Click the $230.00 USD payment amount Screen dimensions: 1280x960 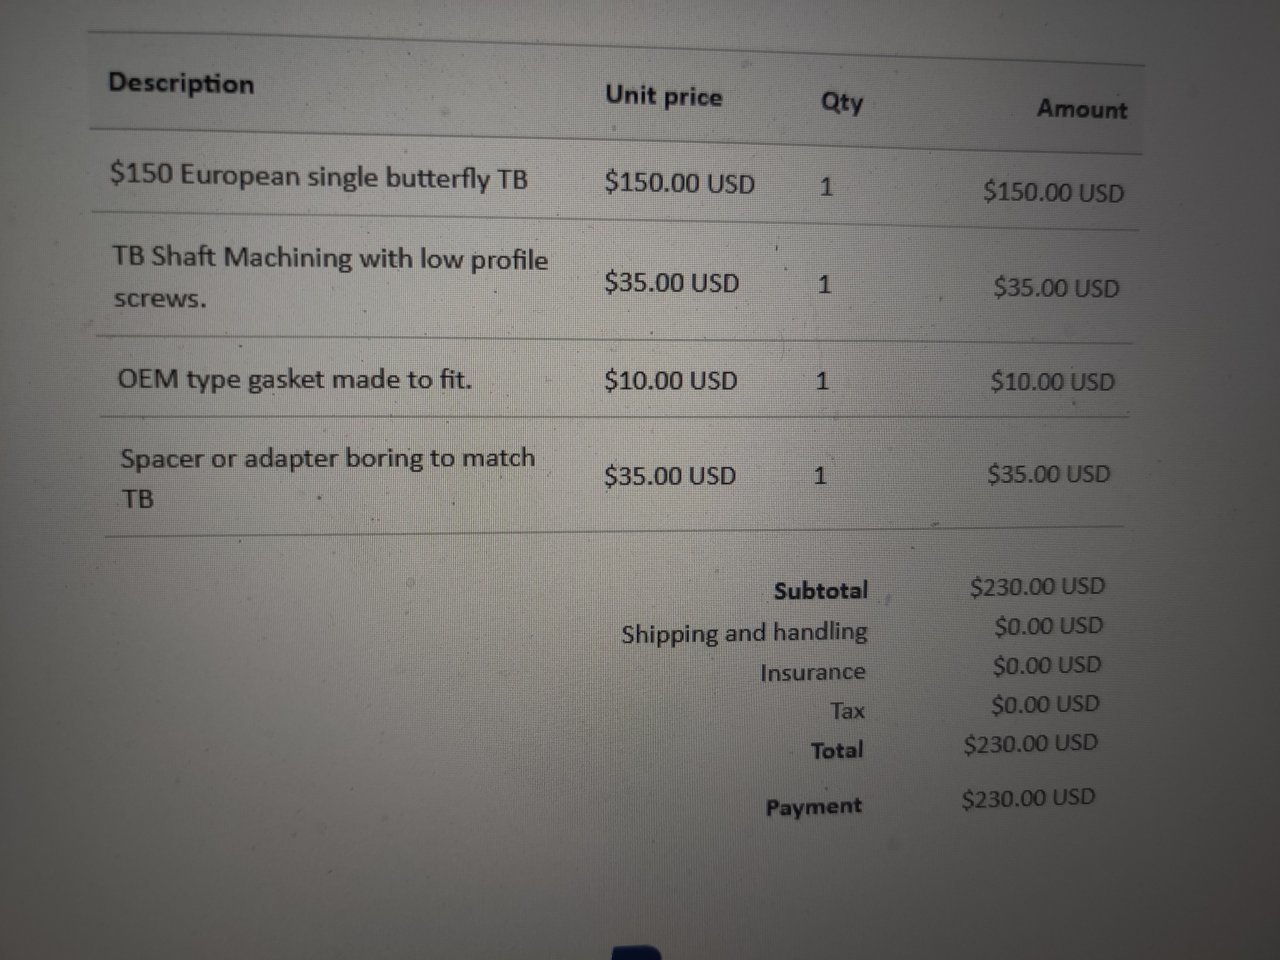pyautogui.click(x=1028, y=798)
